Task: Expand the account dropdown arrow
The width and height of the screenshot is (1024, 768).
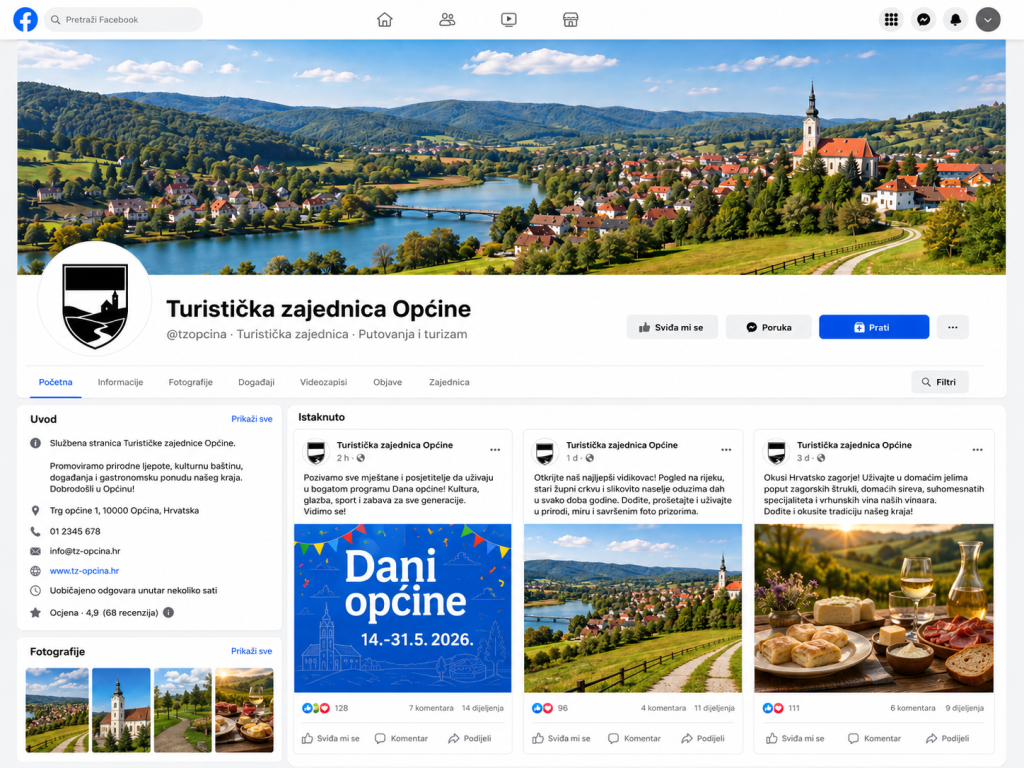Action: coord(987,20)
